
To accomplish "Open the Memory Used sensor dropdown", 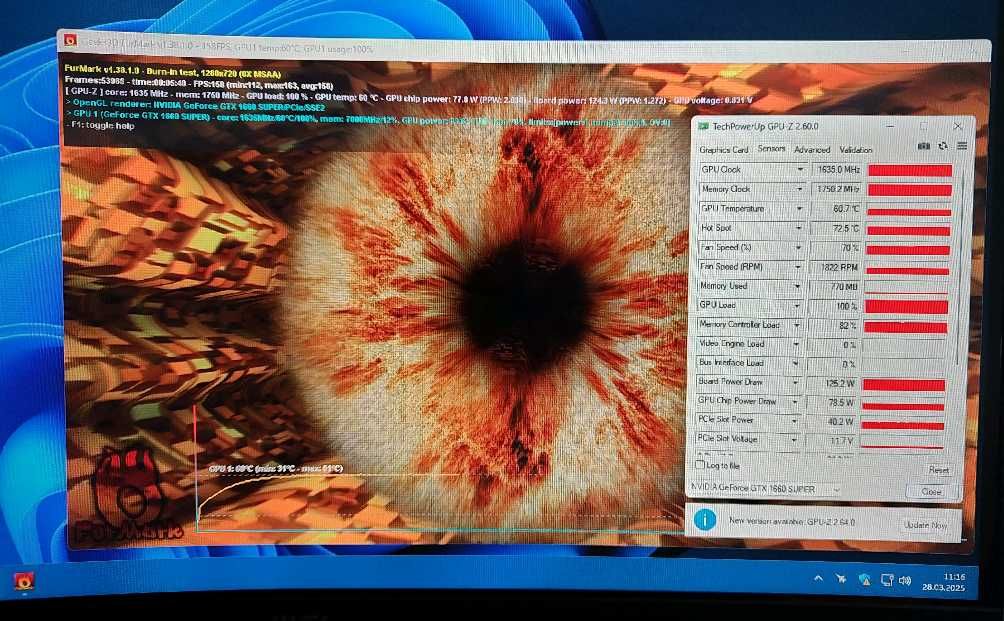I will [x=797, y=286].
